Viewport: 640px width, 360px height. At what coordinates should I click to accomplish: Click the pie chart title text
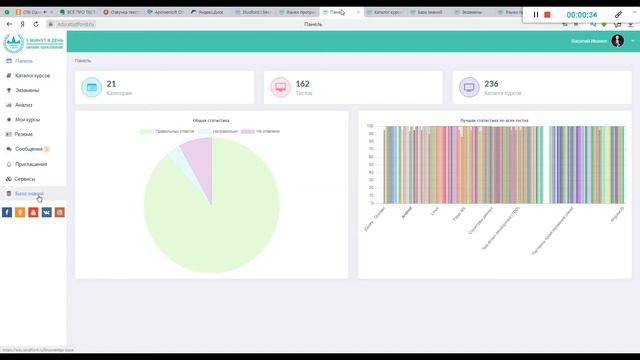[x=211, y=120]
